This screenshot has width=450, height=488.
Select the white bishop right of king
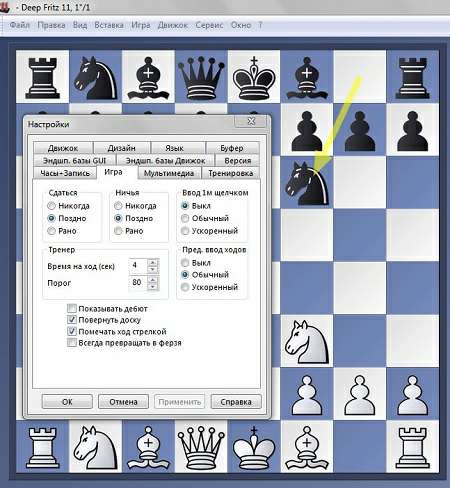(307, 448)
